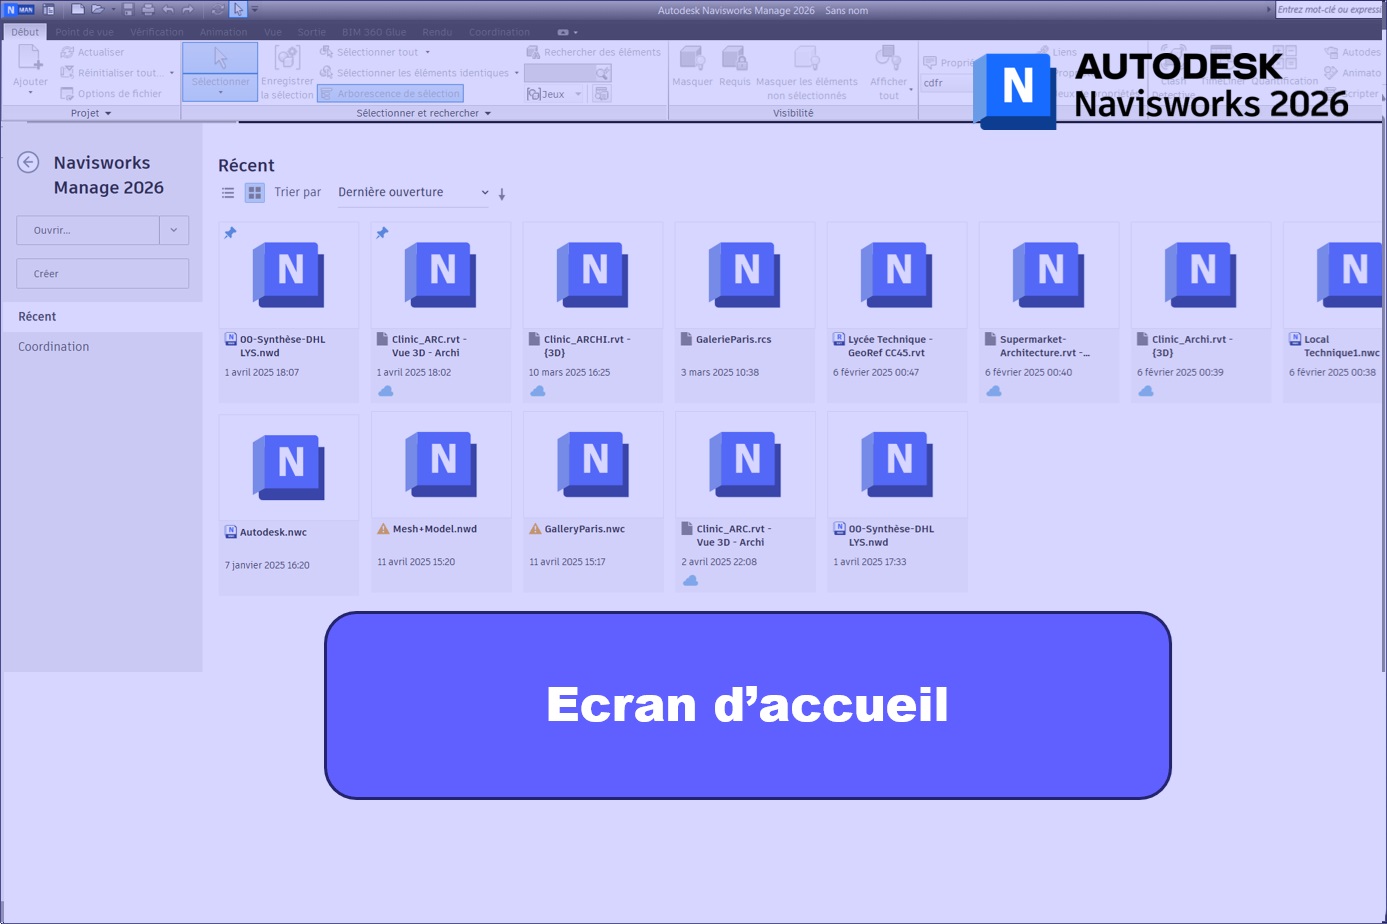
Task: Switch recent files to list view
Action: click(x=228, y=192)
